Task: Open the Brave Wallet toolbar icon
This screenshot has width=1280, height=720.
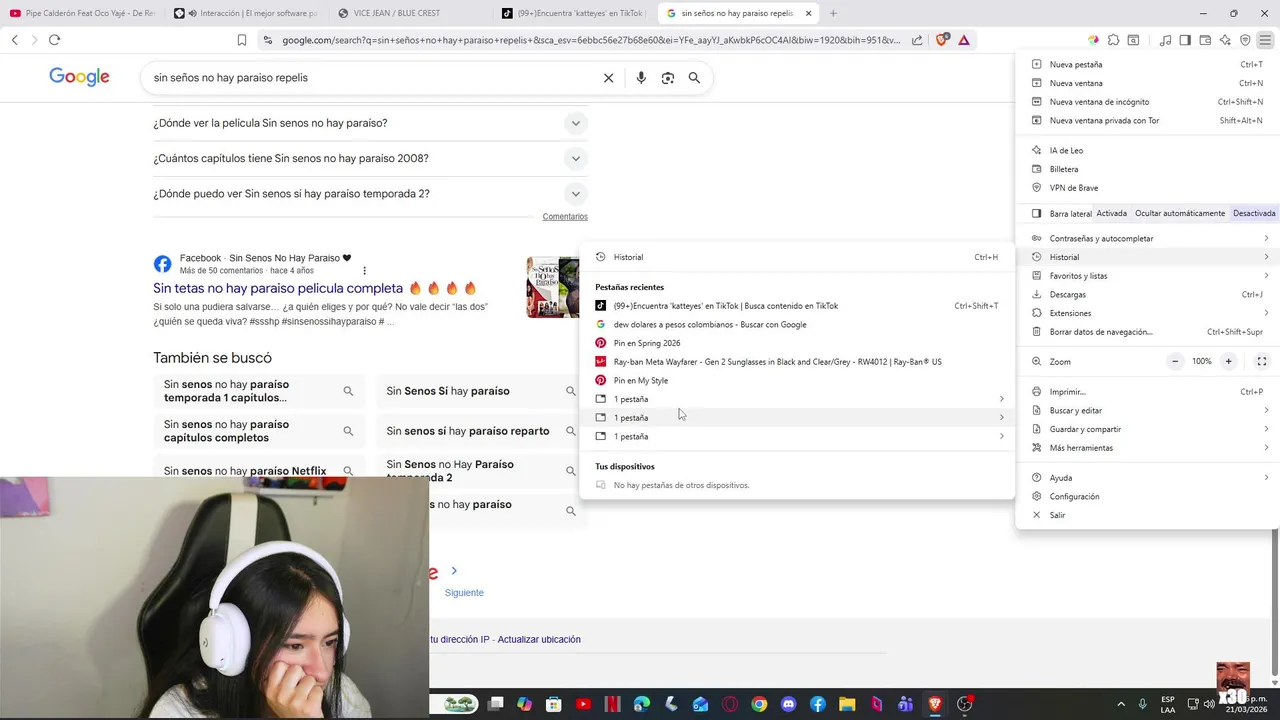Action: tap(1205, 40)
